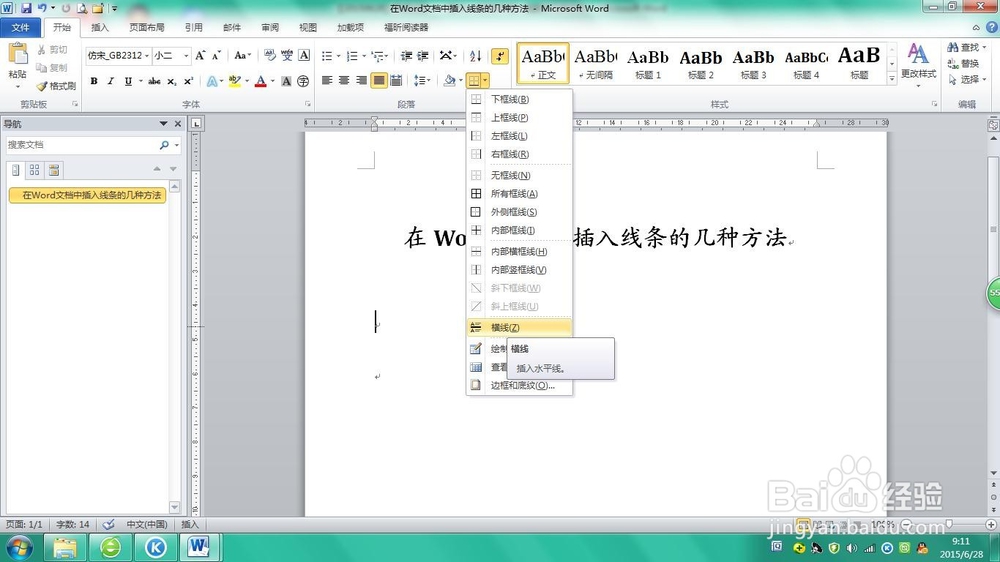Align text left

pyautogui.click(x=327, y=80)
